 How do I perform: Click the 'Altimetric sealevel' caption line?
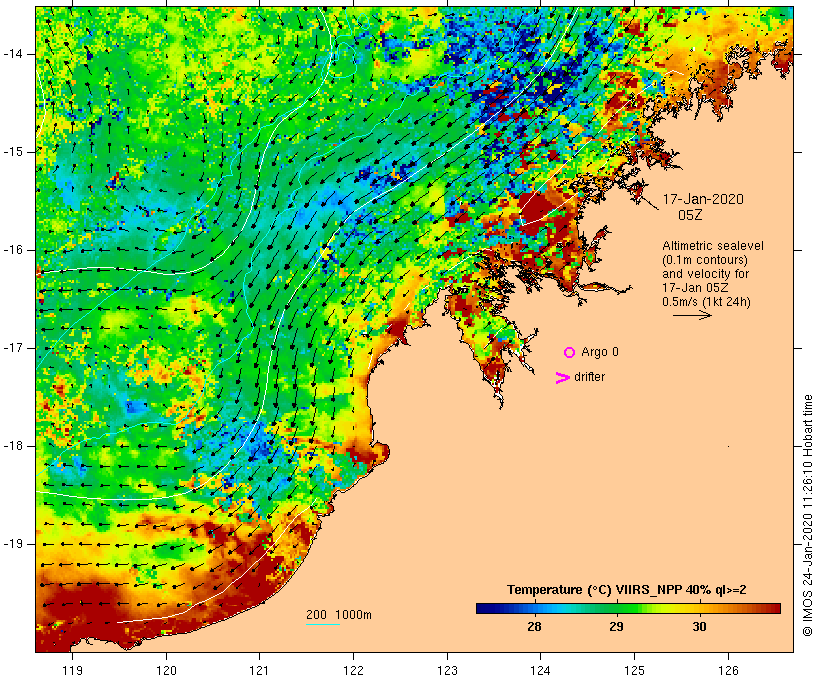click(x=713, y=246)
